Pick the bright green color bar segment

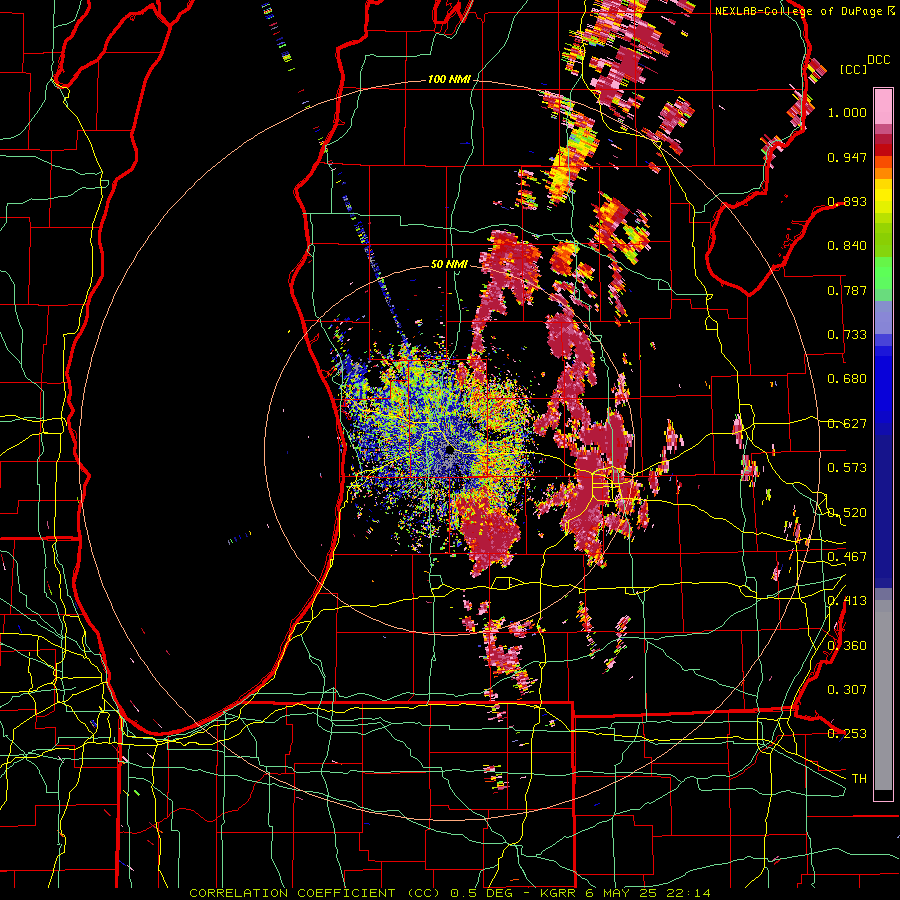[883, 273]
